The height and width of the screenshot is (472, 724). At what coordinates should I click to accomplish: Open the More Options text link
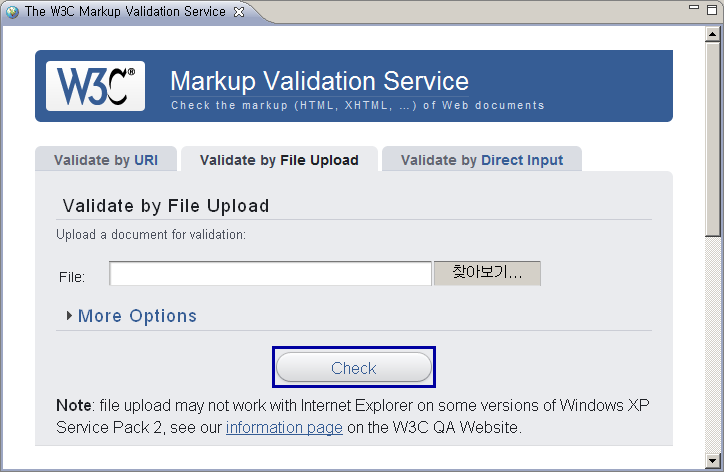(137, 316)
